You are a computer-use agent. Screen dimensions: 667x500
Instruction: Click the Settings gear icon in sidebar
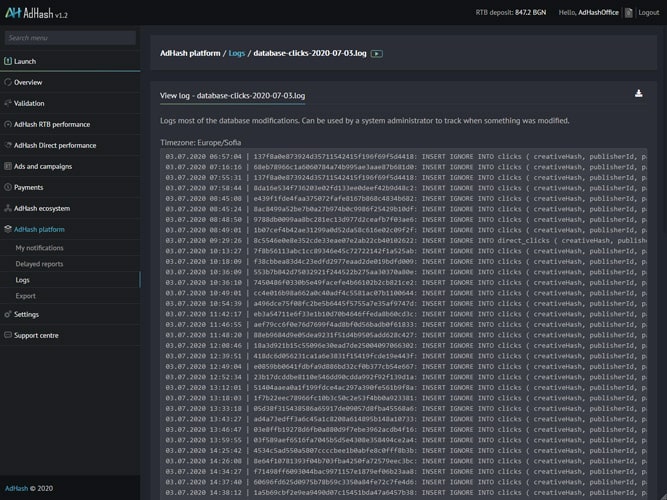8,314
